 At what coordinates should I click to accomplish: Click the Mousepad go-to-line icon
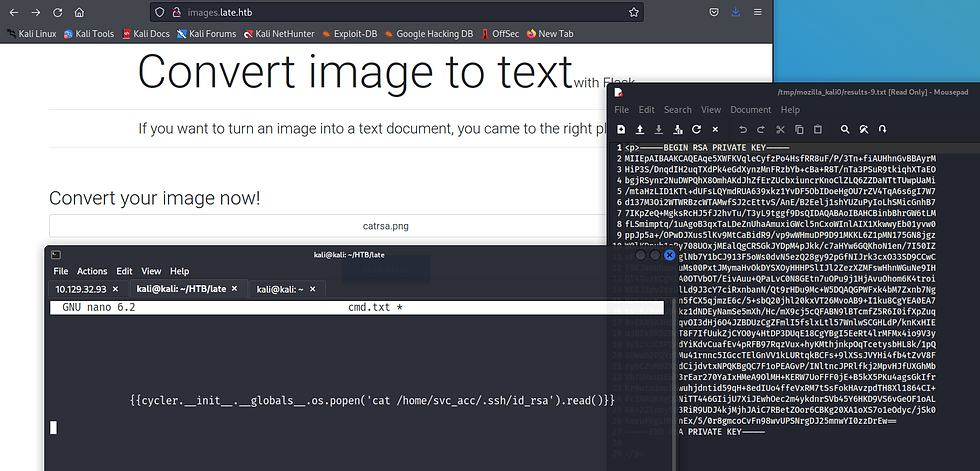(x=882, y=129)
